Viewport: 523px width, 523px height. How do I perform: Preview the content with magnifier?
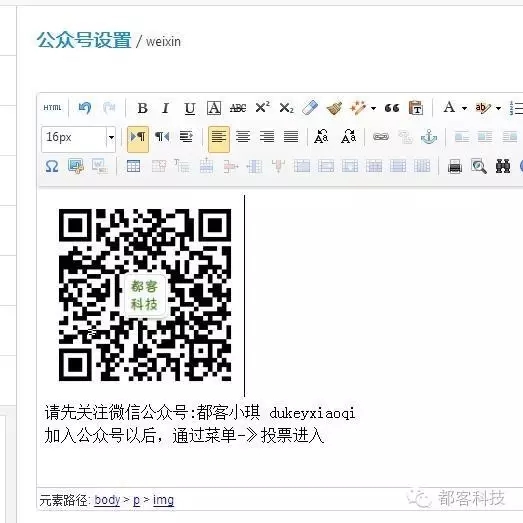[x=479, y=166]
